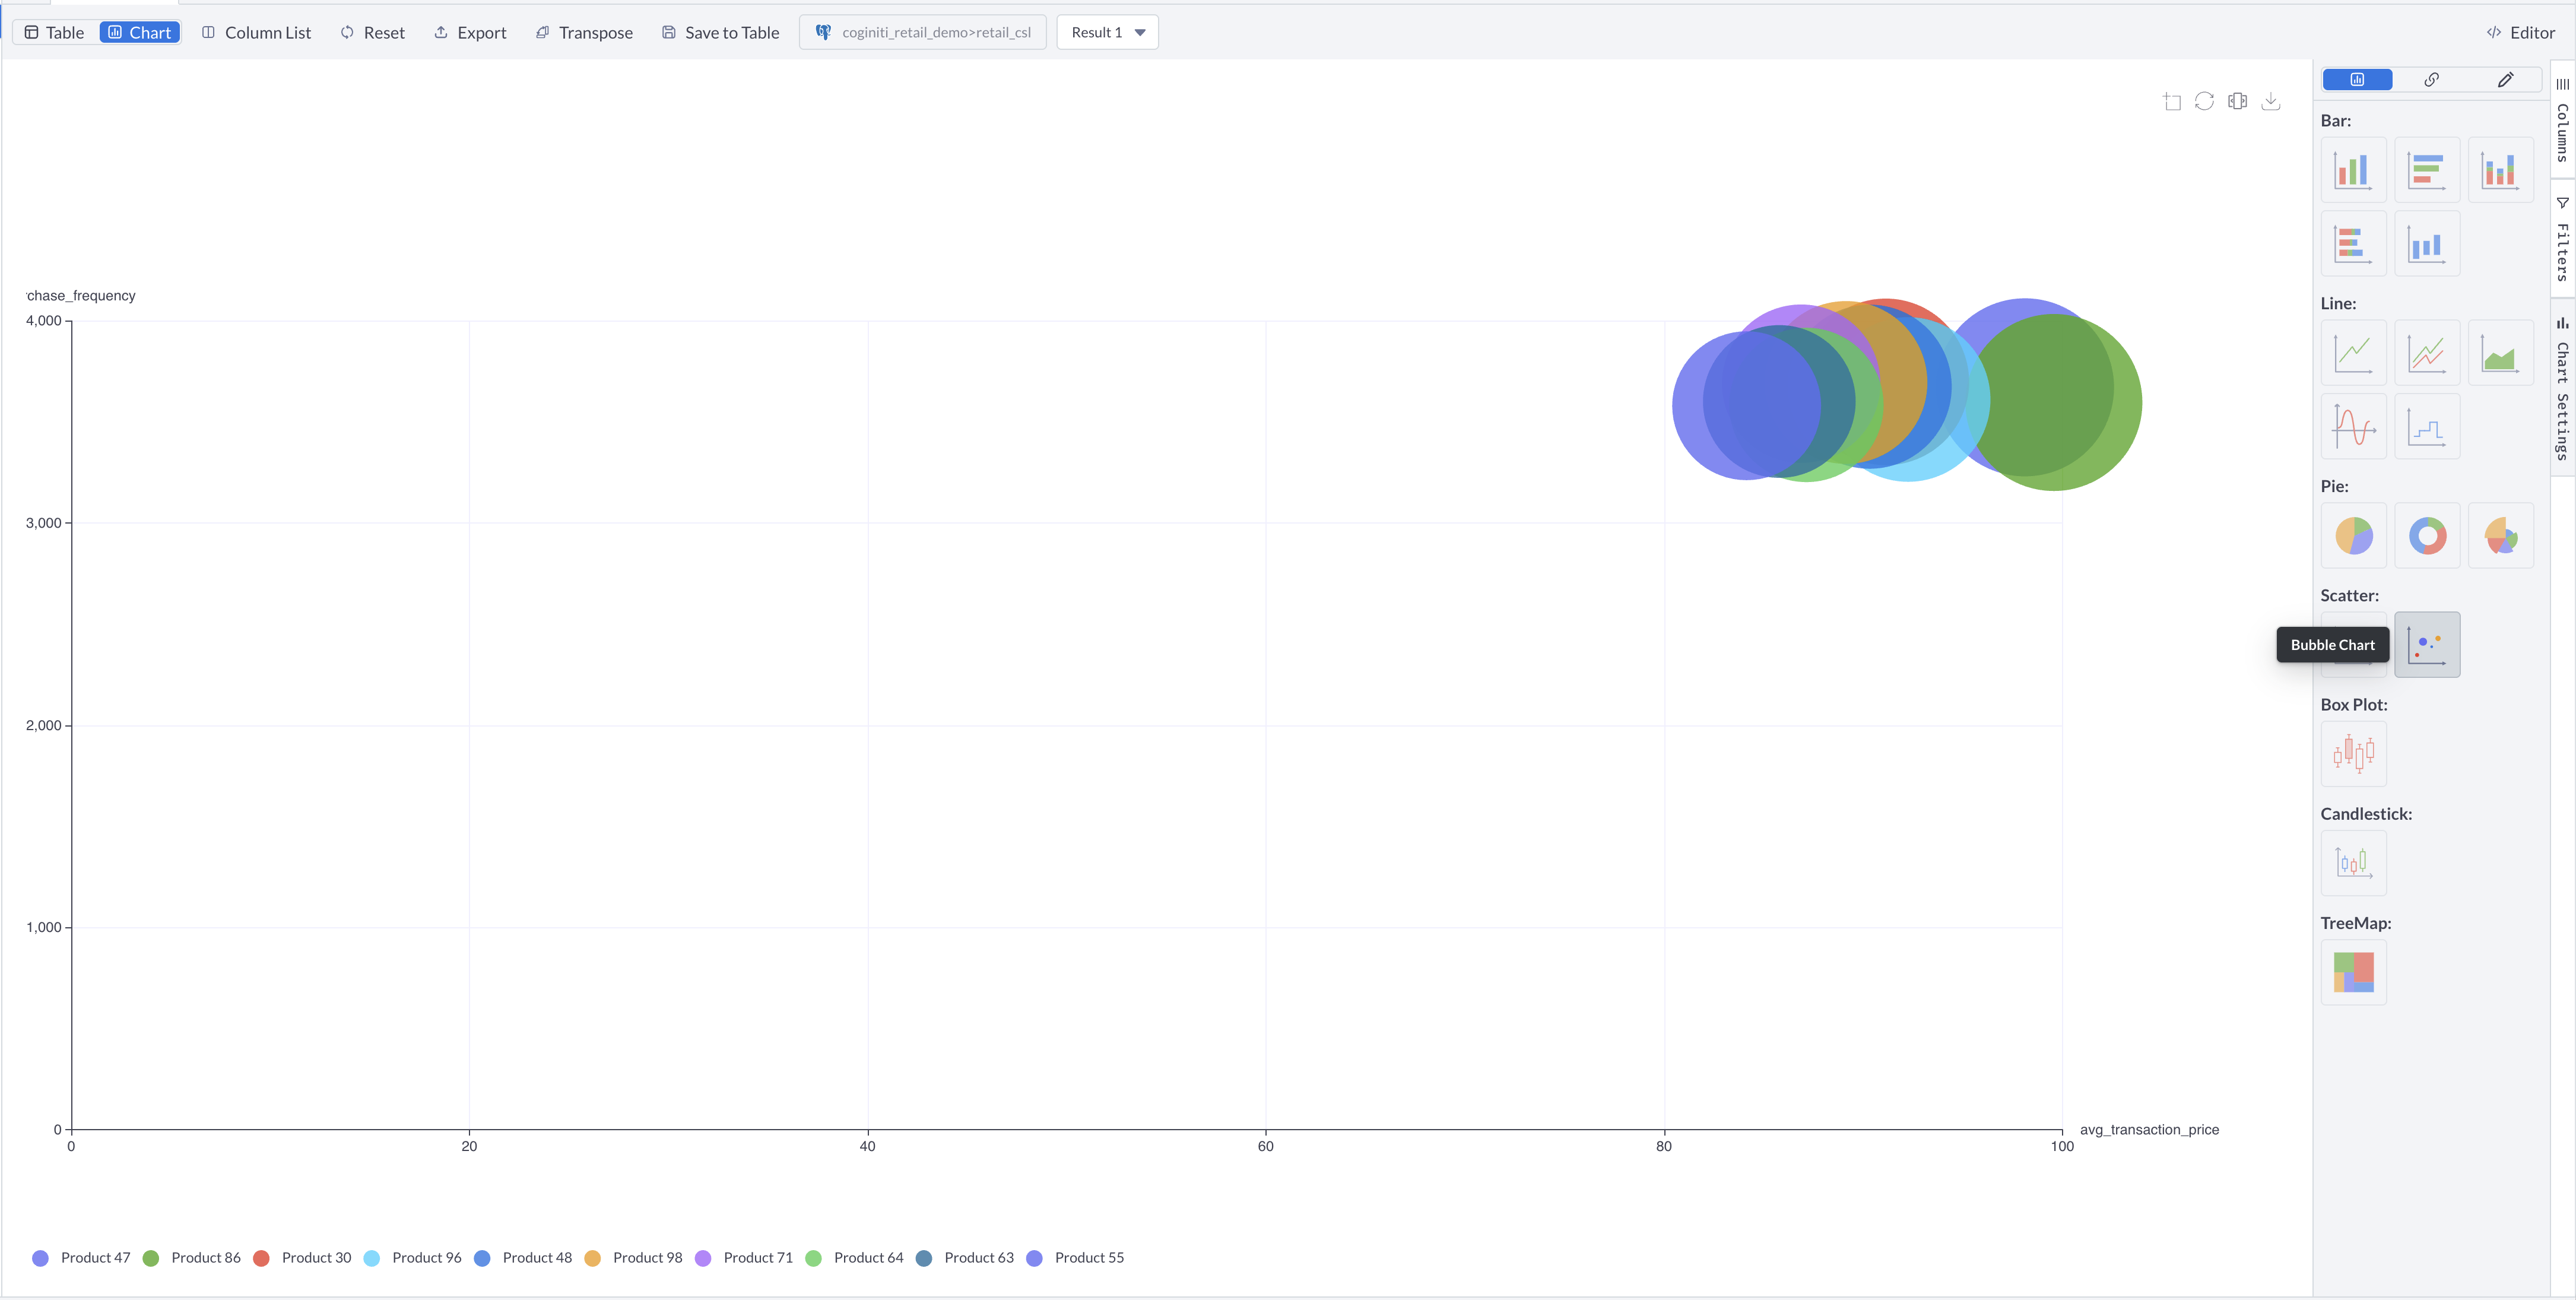
Task: Open the Editor view
Action: [2520, 31]
